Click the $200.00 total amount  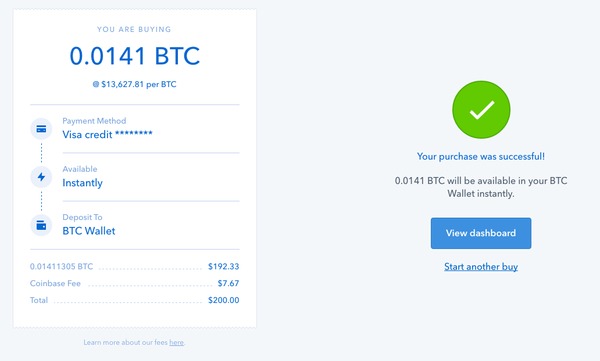[x=223, y=300]
